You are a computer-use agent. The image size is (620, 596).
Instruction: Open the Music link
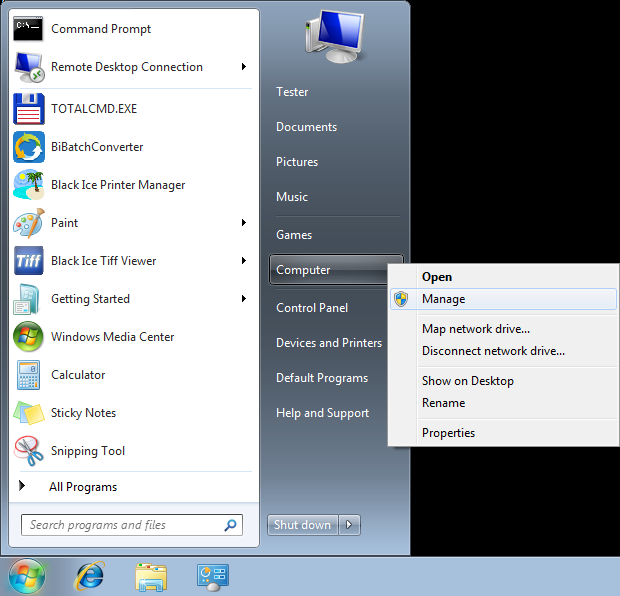292,197
